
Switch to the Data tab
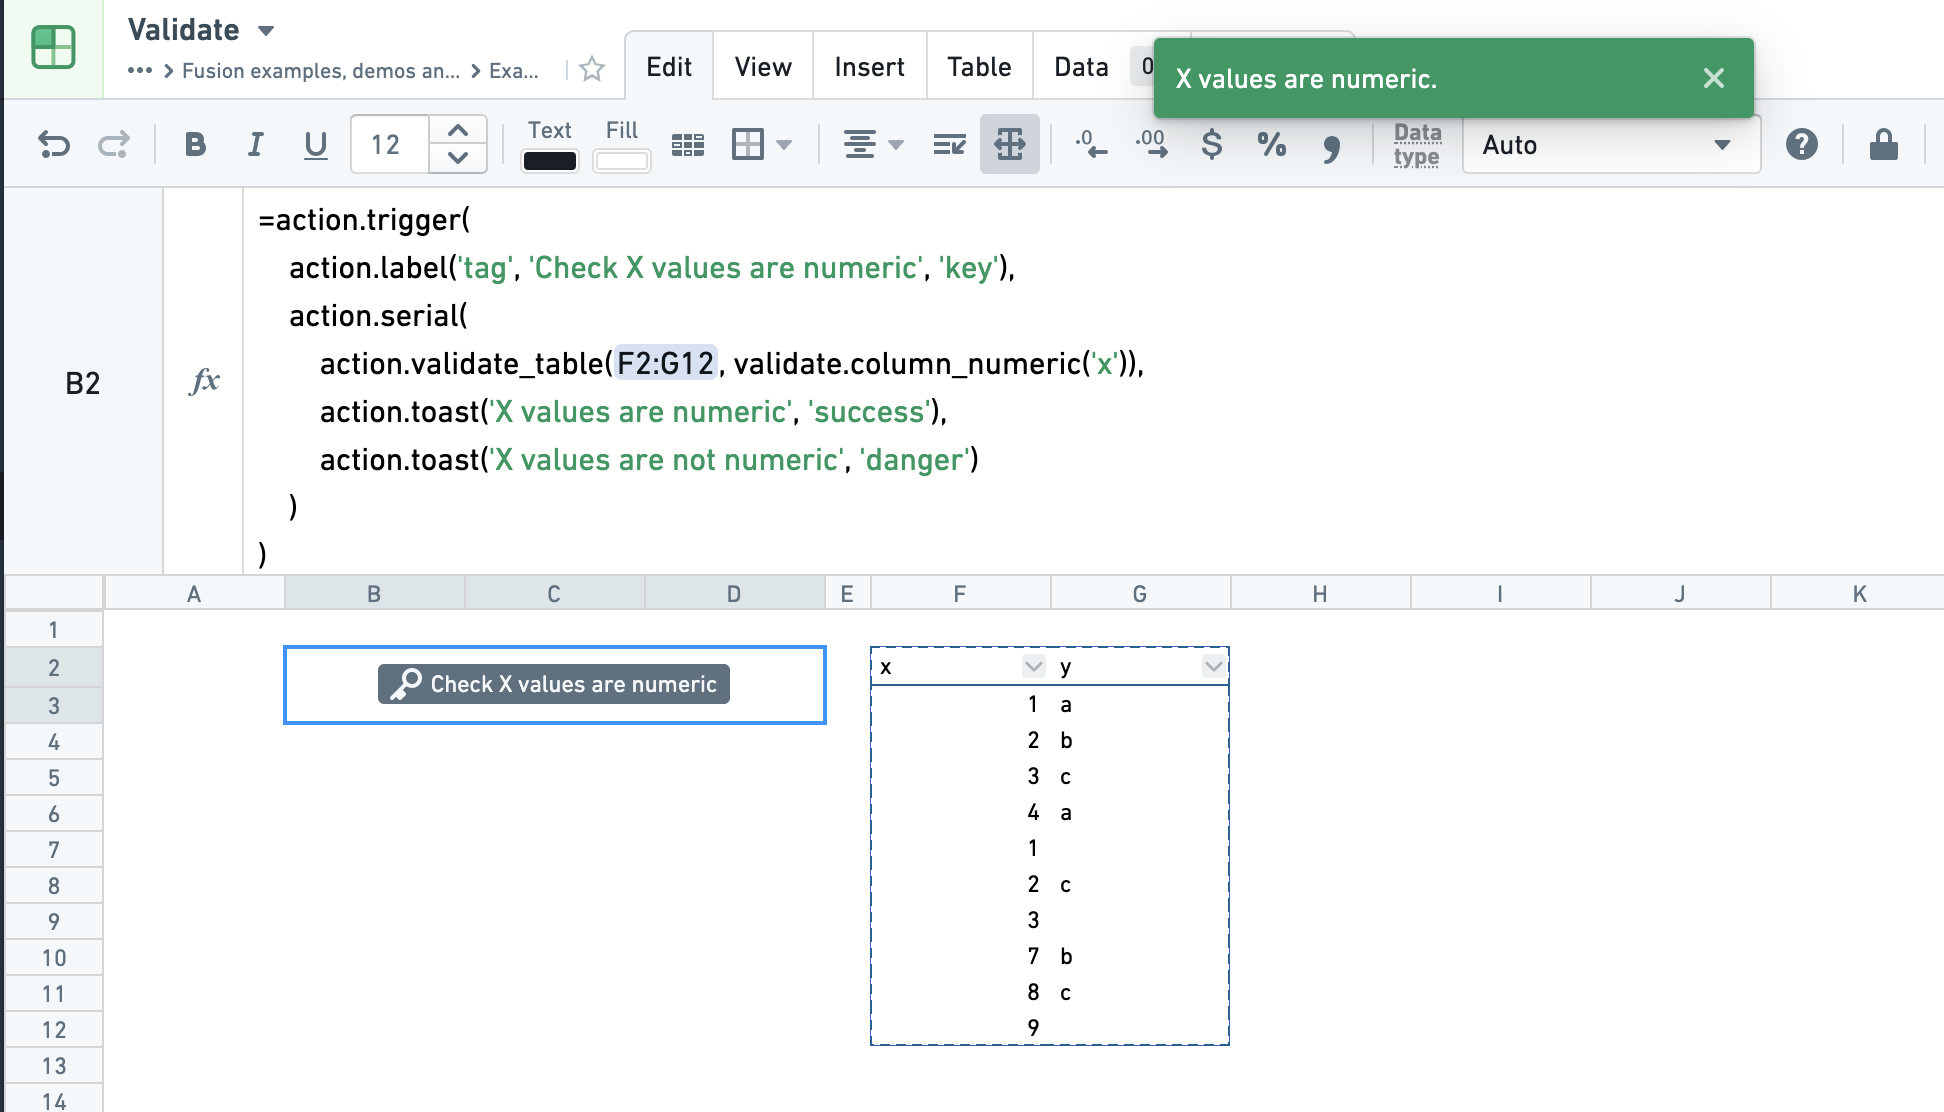pos(1082,67)
